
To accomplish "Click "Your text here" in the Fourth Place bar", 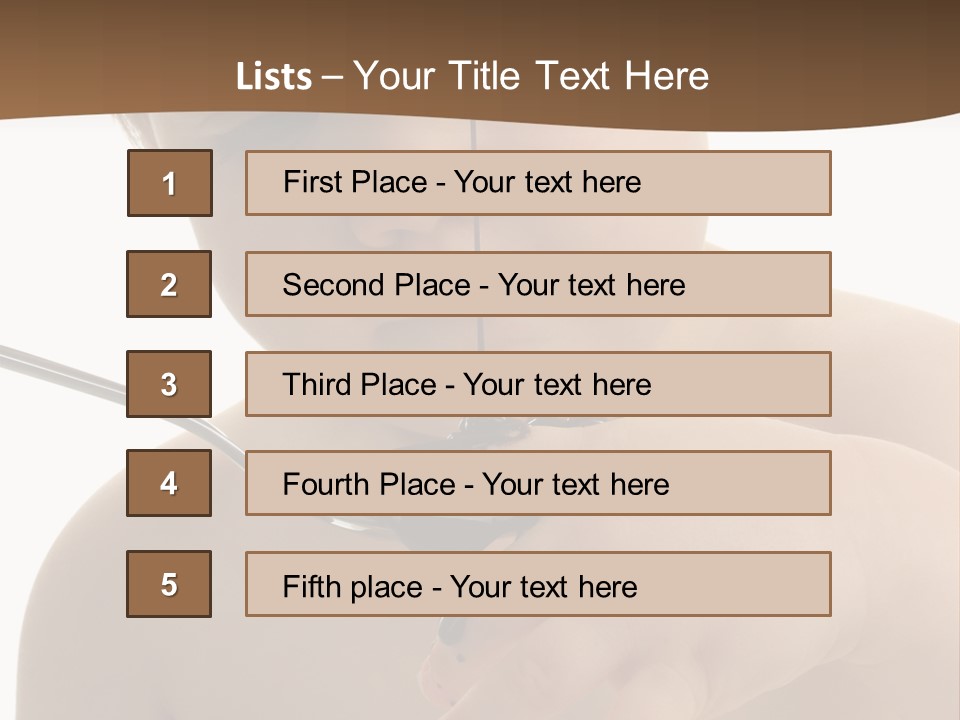I will (576, 485).
